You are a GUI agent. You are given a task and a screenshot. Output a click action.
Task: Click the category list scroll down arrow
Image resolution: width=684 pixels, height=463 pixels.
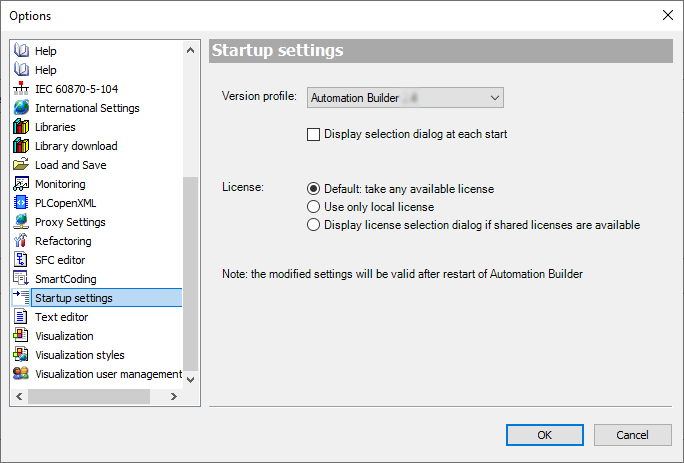(190, 380)
